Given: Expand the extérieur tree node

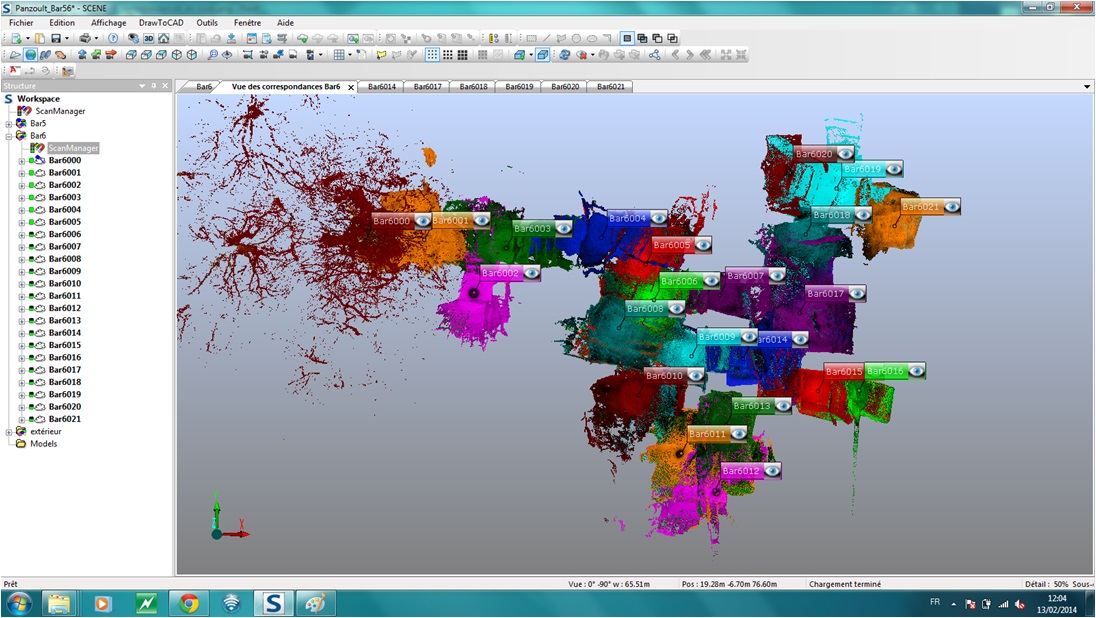Looking at the screenshot, I should pyautogui.click(x=9, y=432).
